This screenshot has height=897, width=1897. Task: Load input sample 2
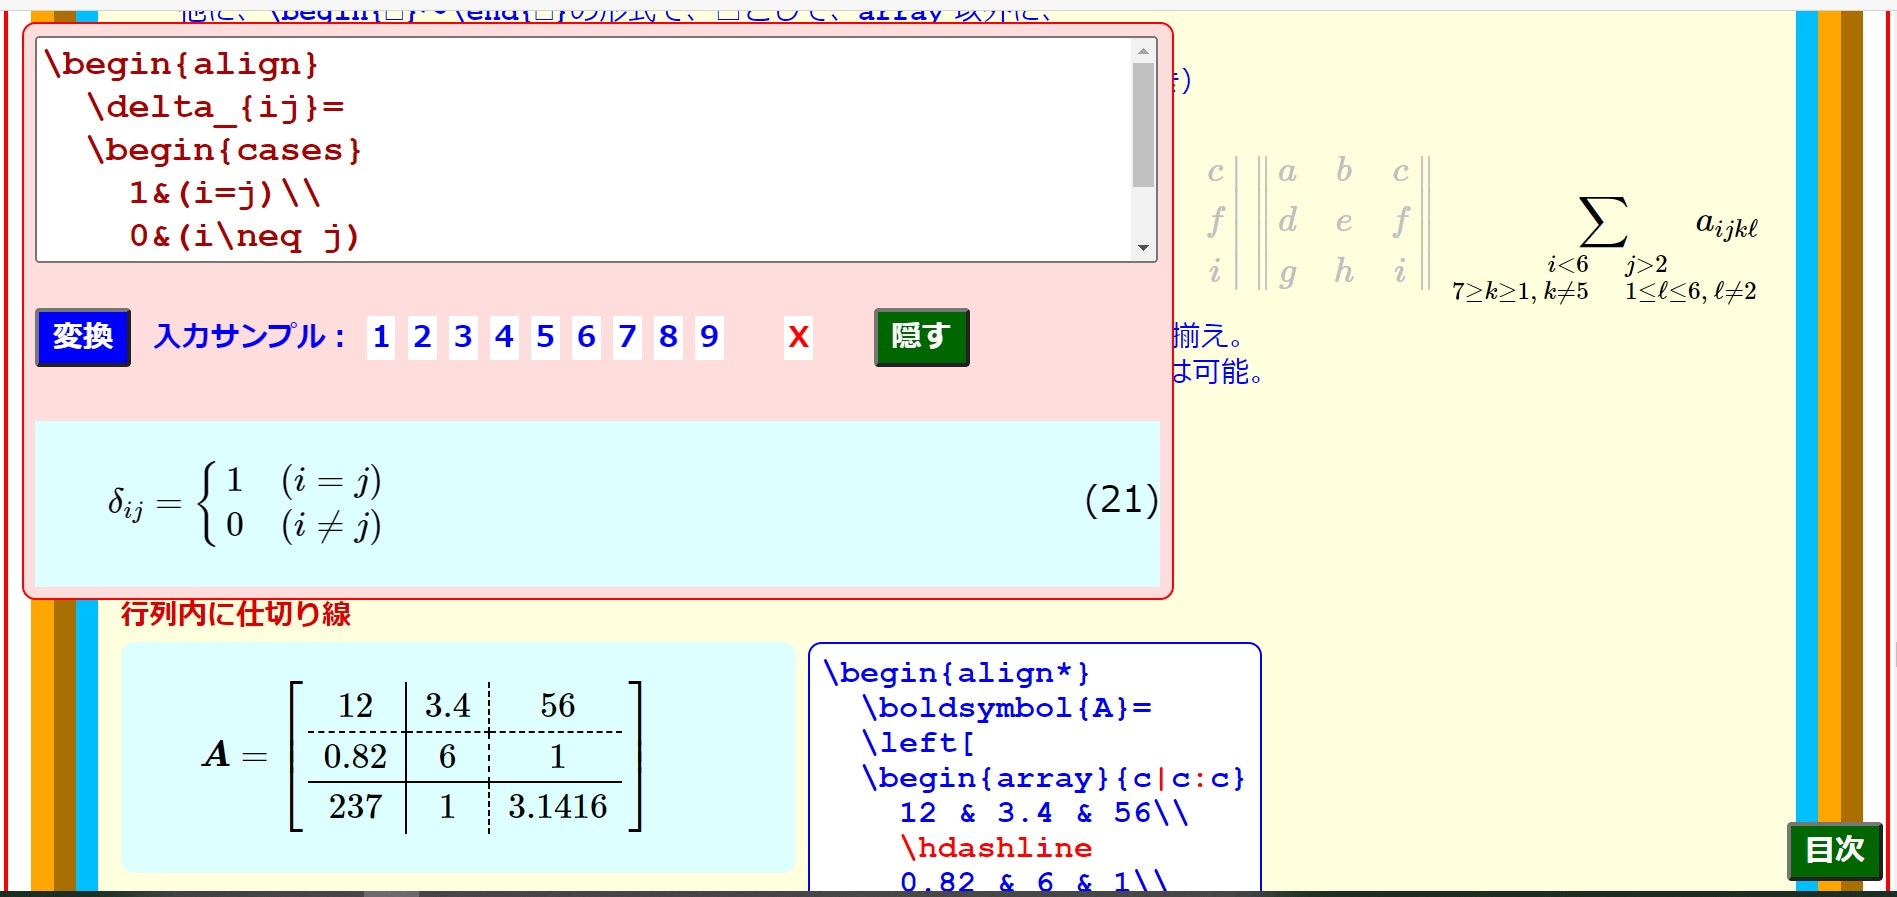pyautogui.click(x=422, y=337)
